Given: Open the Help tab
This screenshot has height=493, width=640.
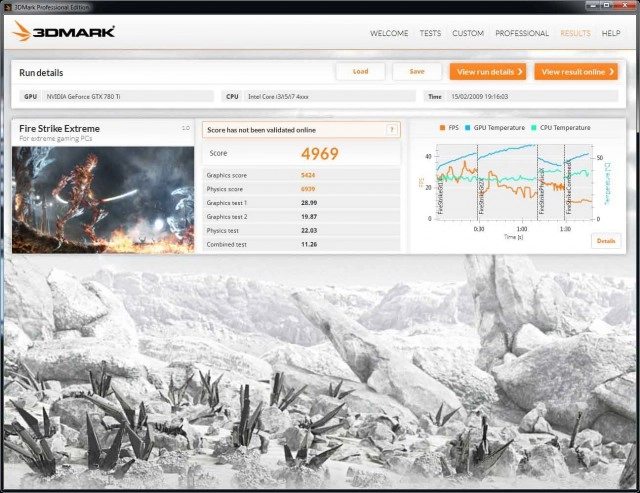Looking at the screenshot, I should pyautogui.click(x=611, y=33).
